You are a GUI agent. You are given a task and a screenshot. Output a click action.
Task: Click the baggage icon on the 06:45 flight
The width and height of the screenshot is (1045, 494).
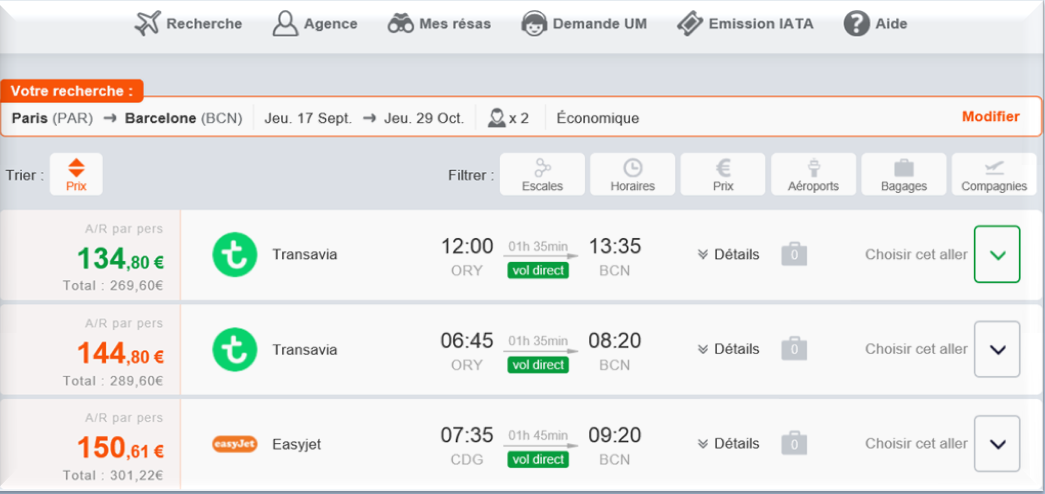tap(794, 349)
